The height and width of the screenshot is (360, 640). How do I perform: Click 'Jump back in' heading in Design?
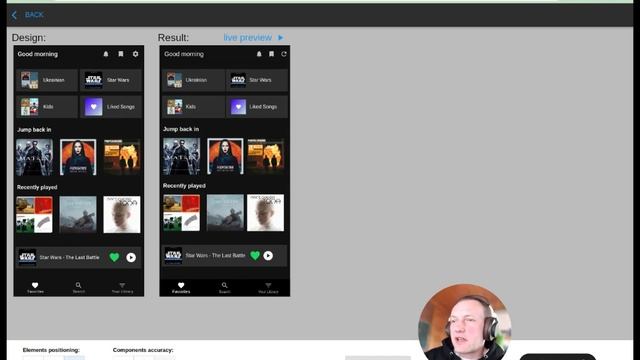(34, 130)
